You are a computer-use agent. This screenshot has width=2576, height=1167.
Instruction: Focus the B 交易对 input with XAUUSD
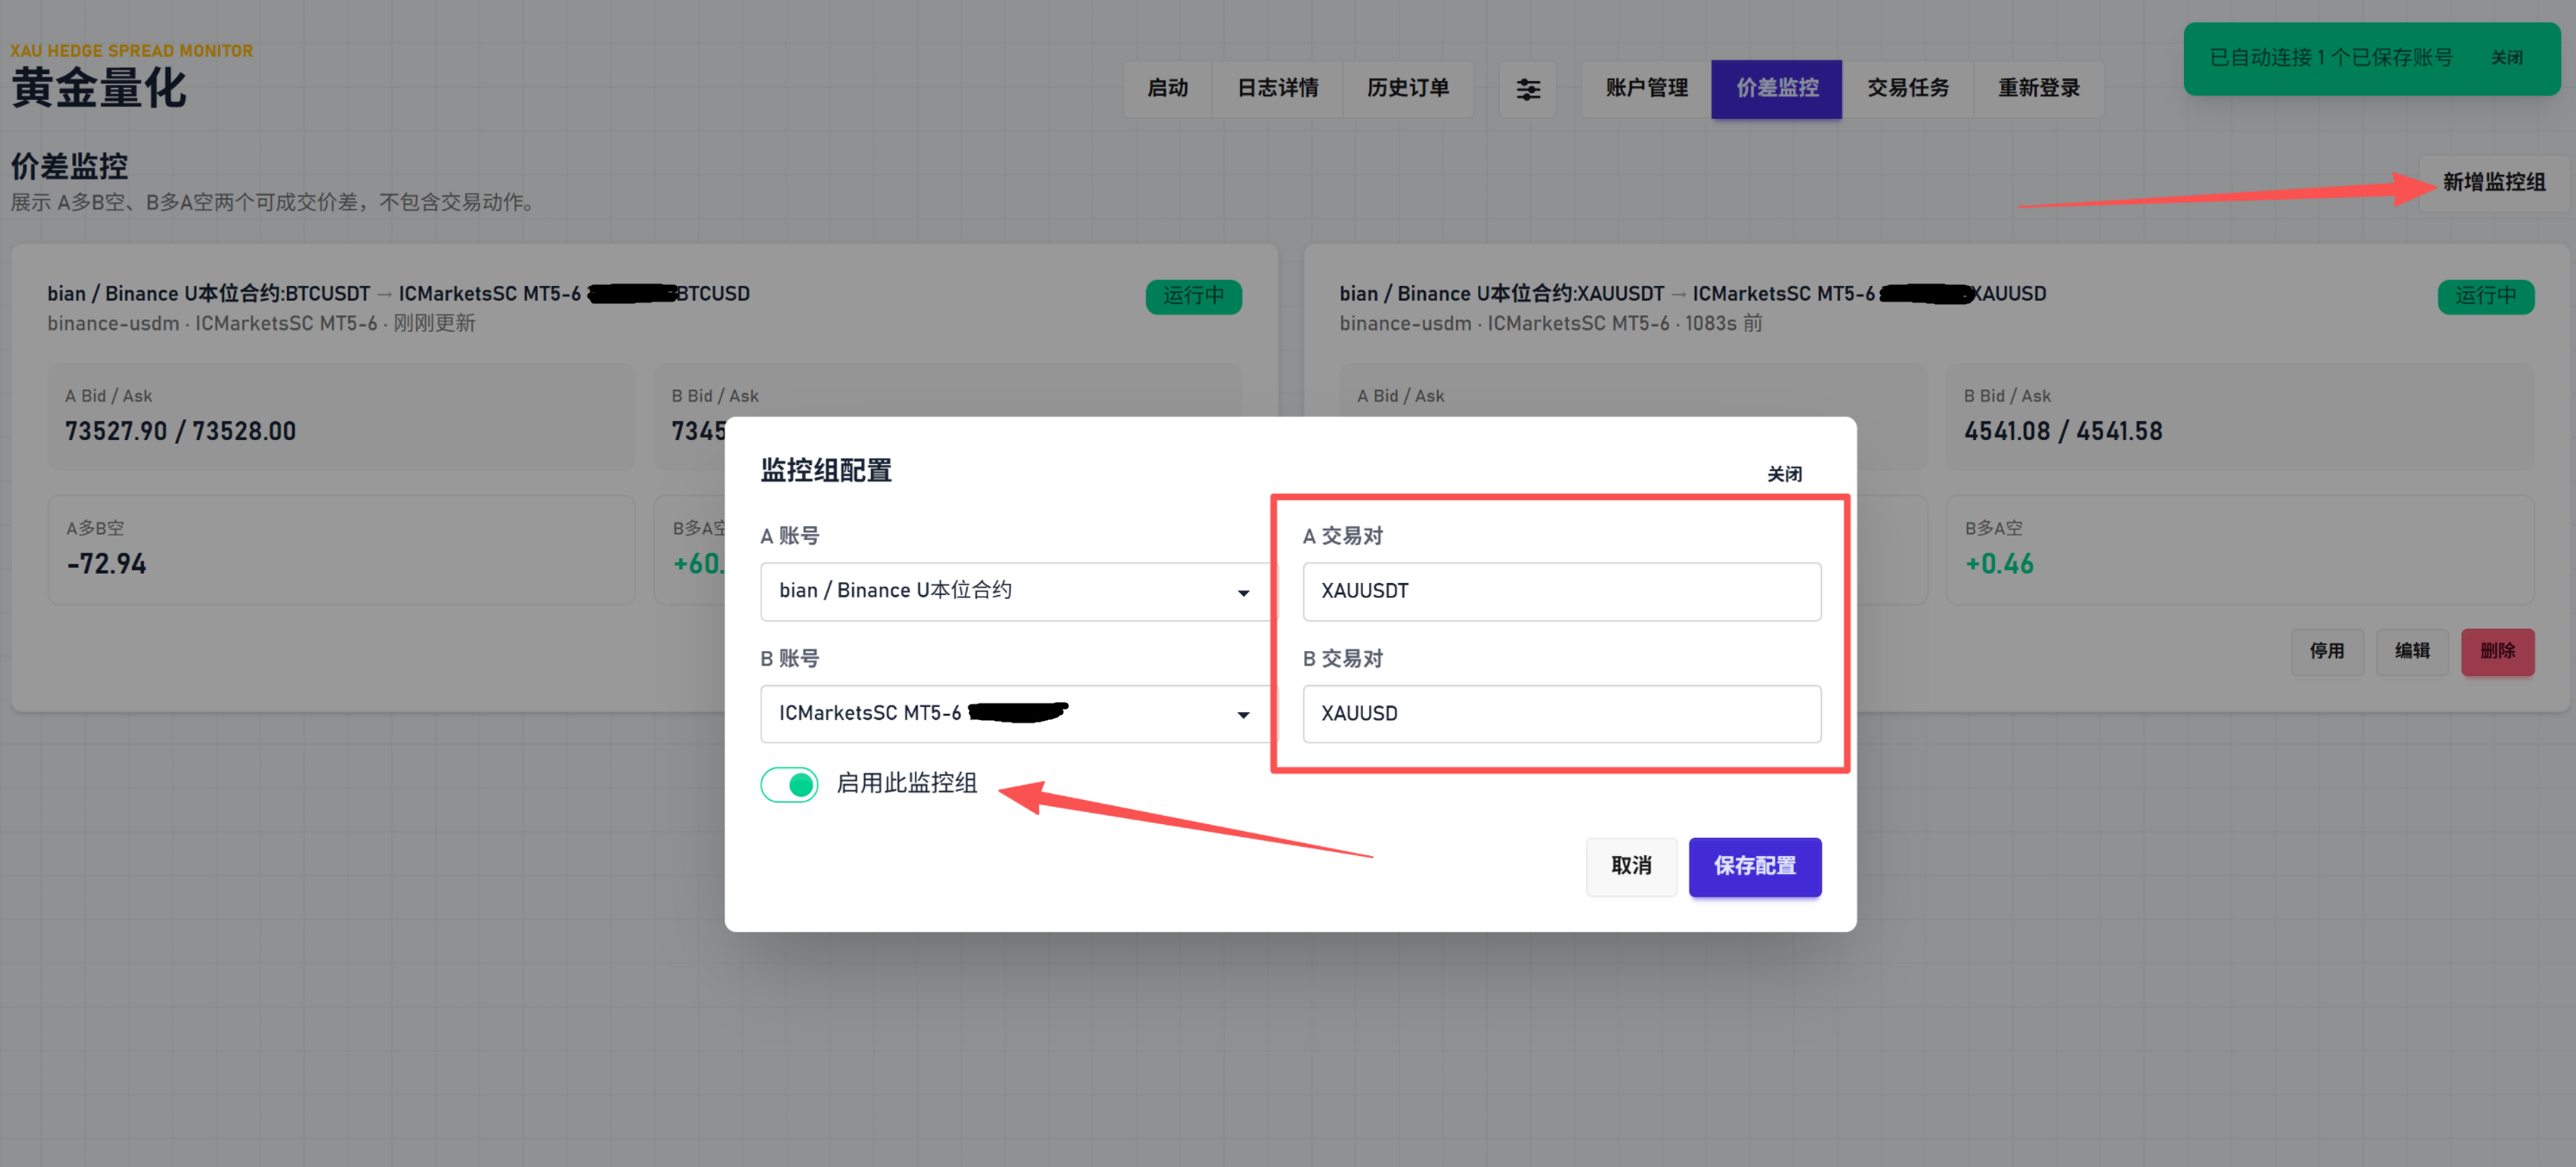pyautogui.click(x=1561, y=713)
